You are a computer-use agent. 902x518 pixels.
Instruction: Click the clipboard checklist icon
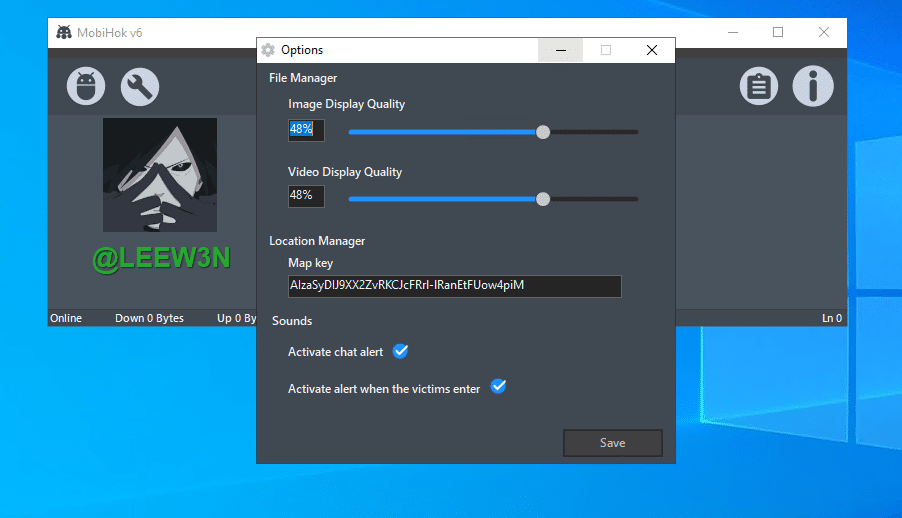point(759,86)
